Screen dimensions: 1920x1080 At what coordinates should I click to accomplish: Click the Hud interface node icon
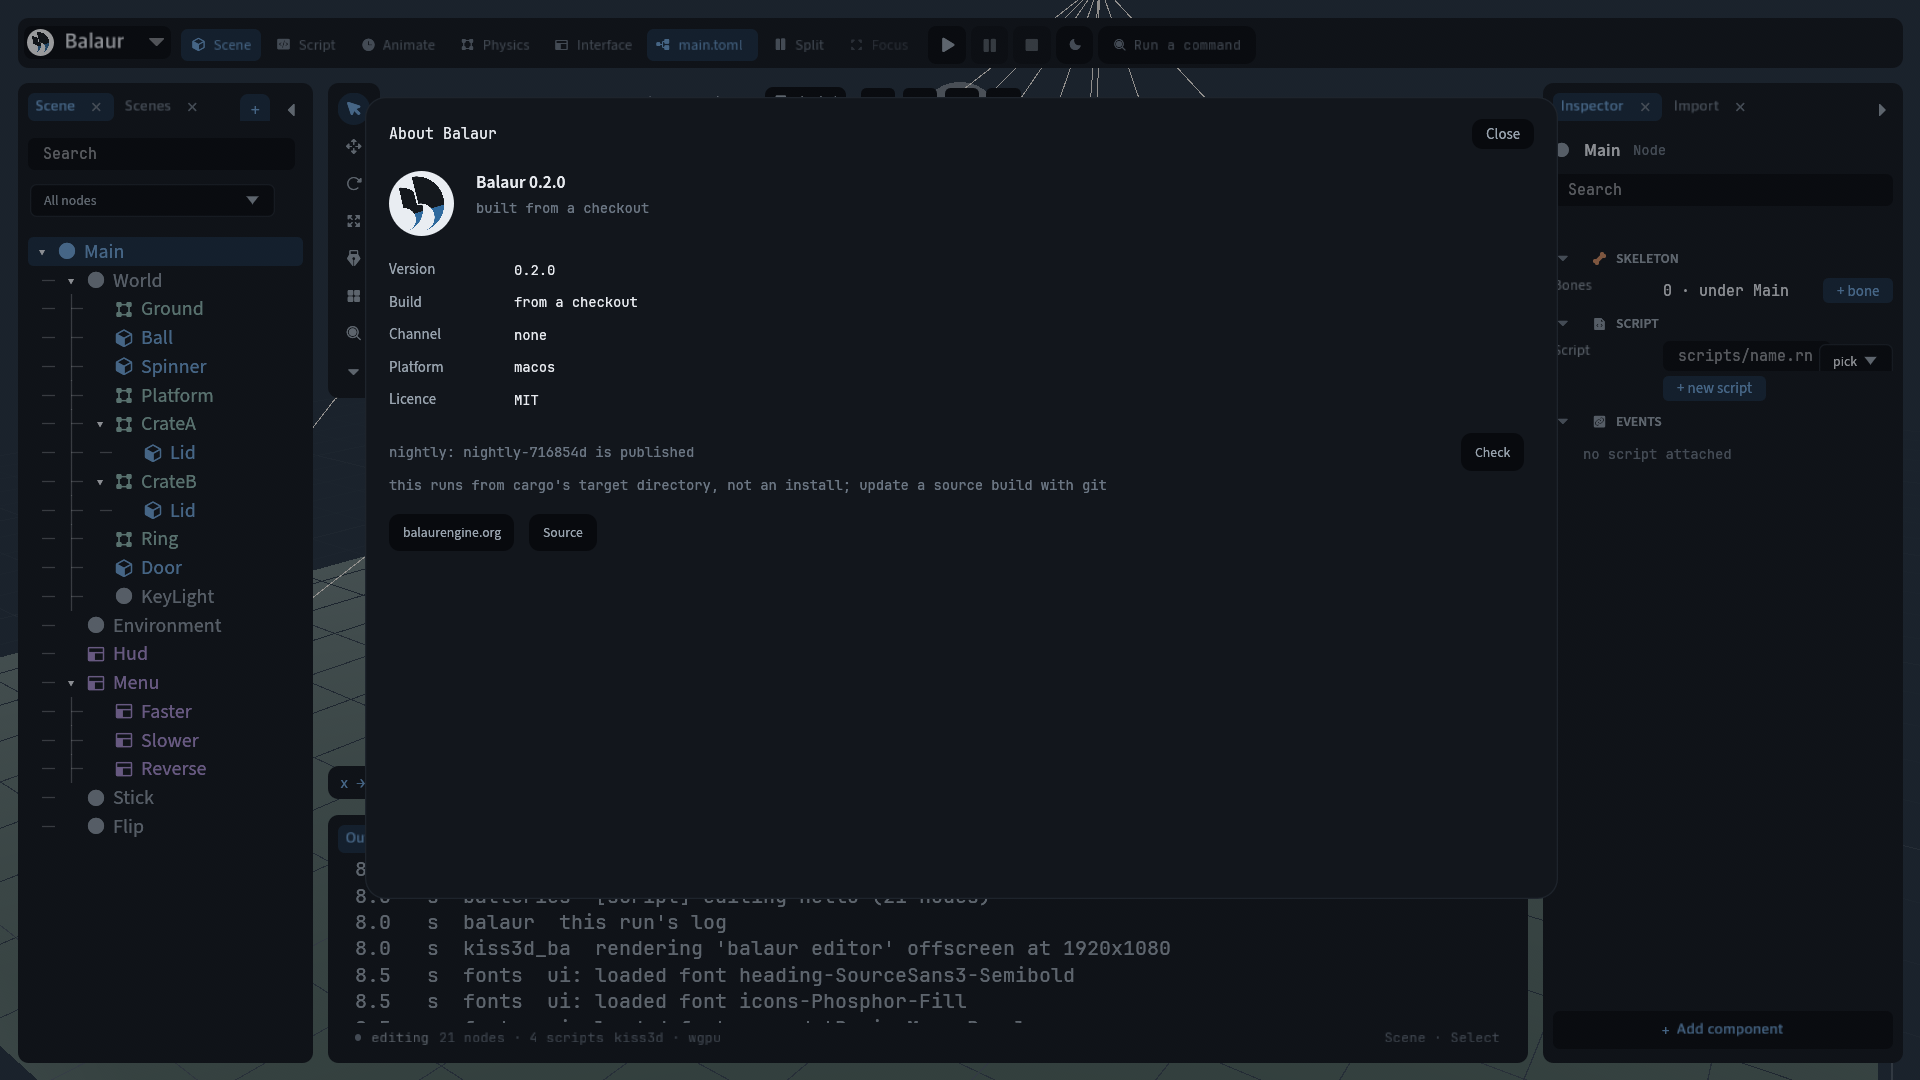coord(96,654)
